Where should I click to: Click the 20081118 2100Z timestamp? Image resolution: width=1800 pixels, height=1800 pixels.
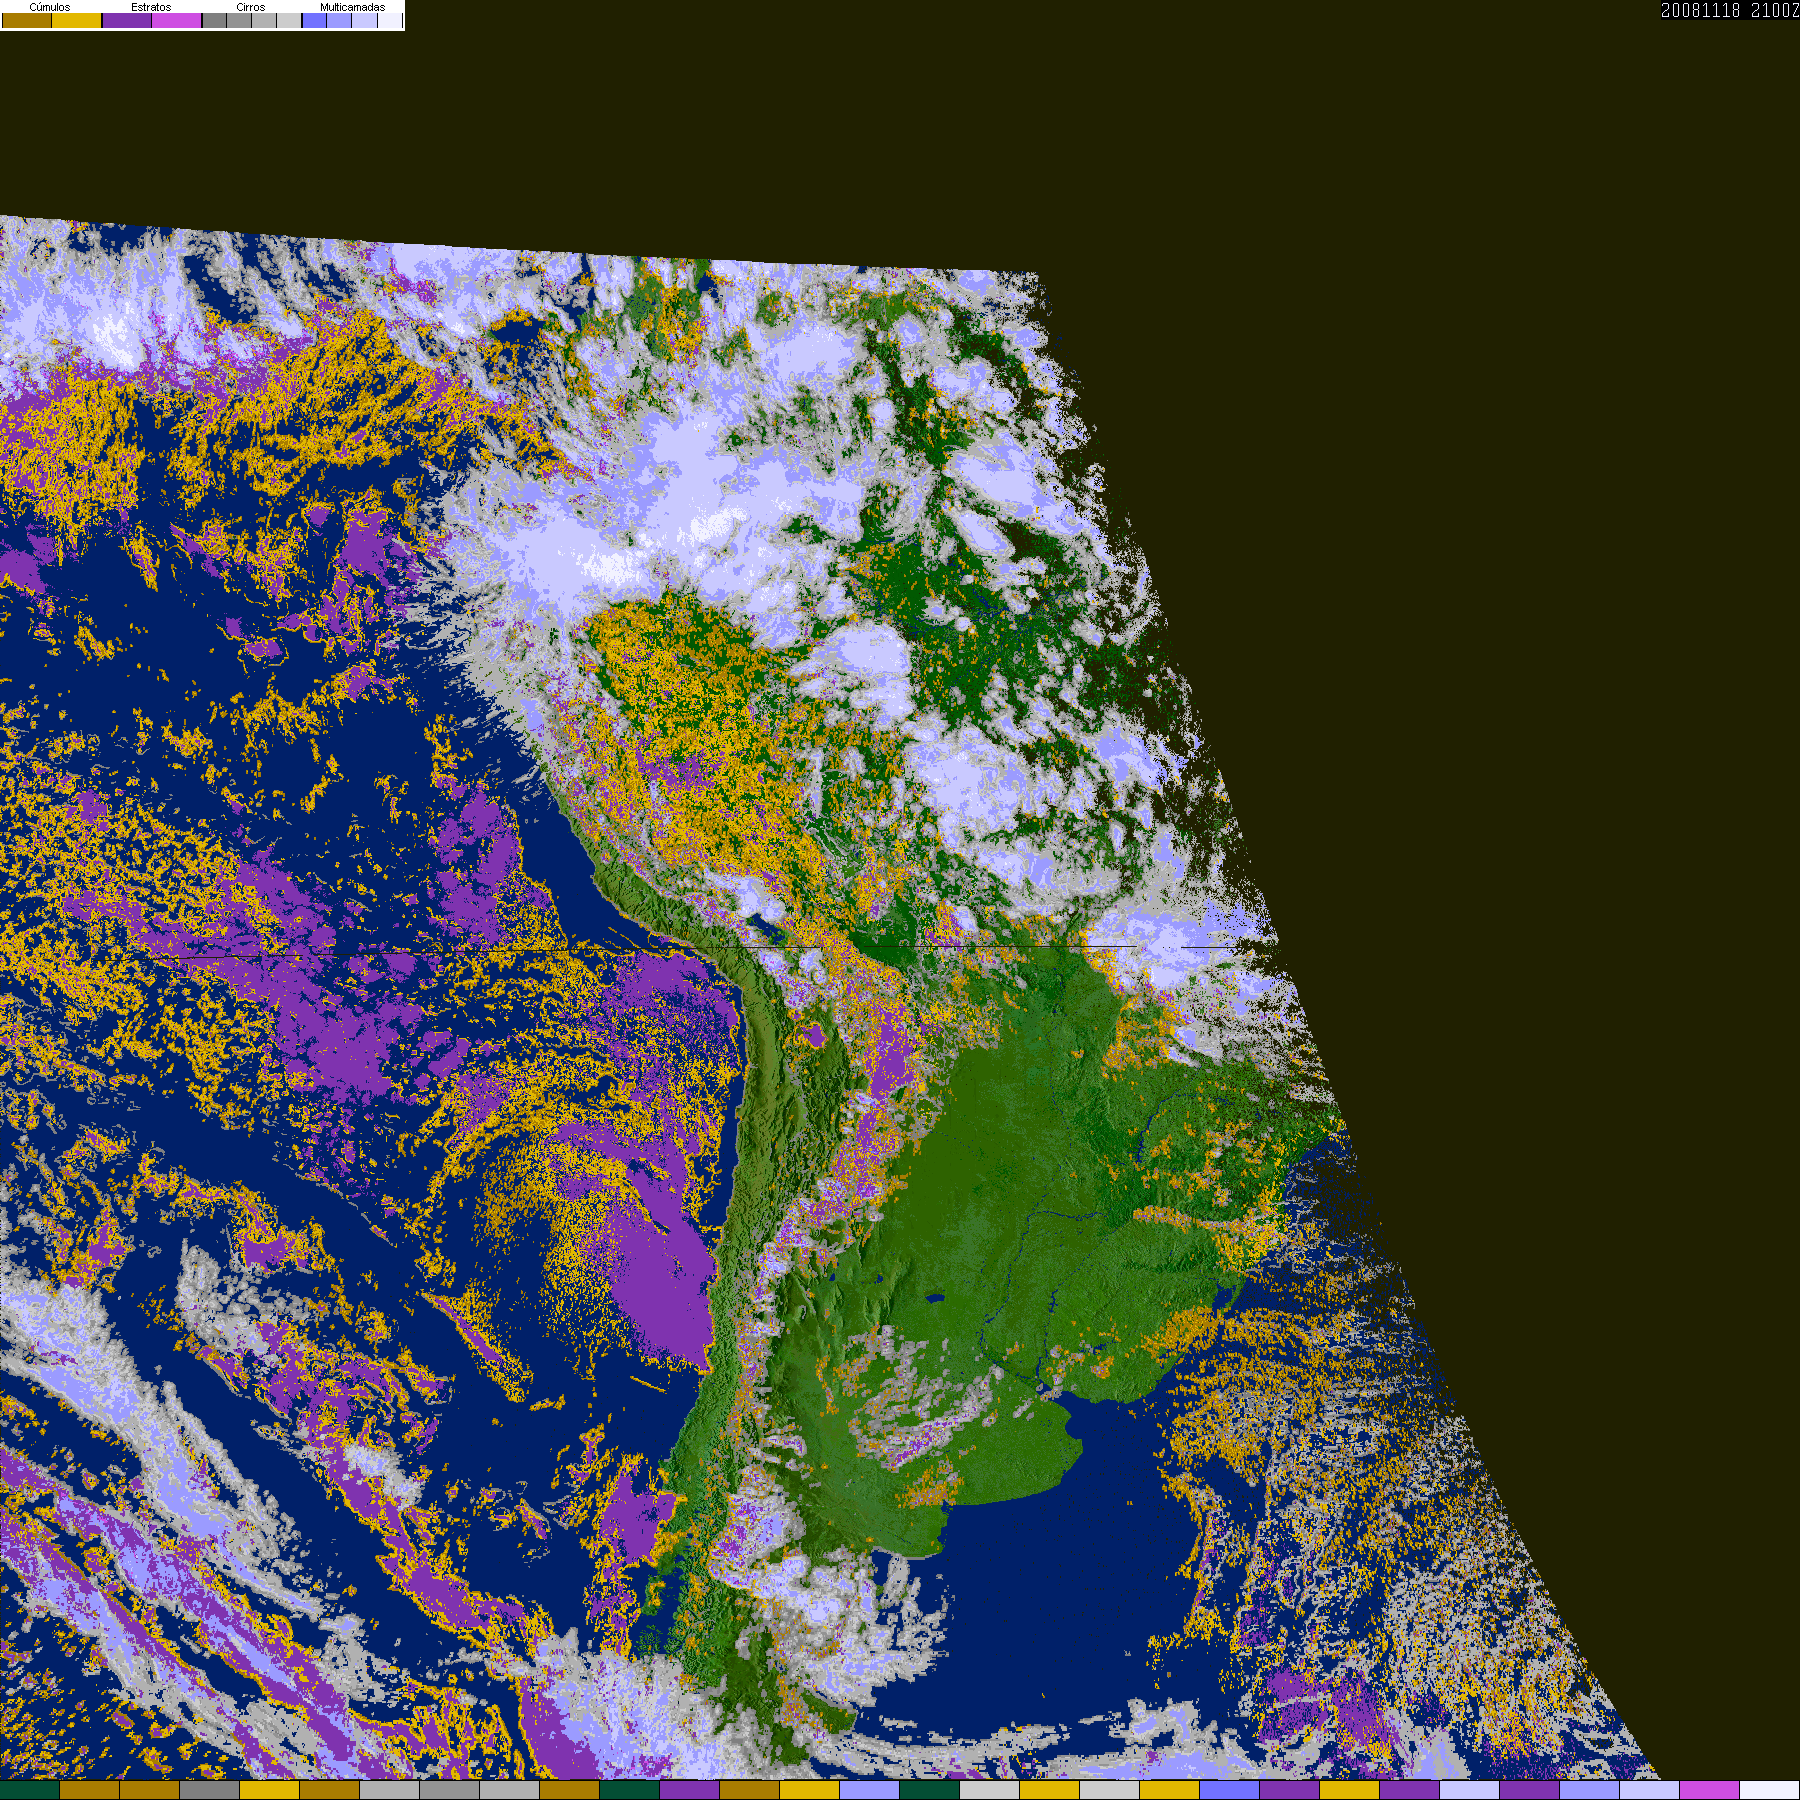click(x=1729, y=11)
